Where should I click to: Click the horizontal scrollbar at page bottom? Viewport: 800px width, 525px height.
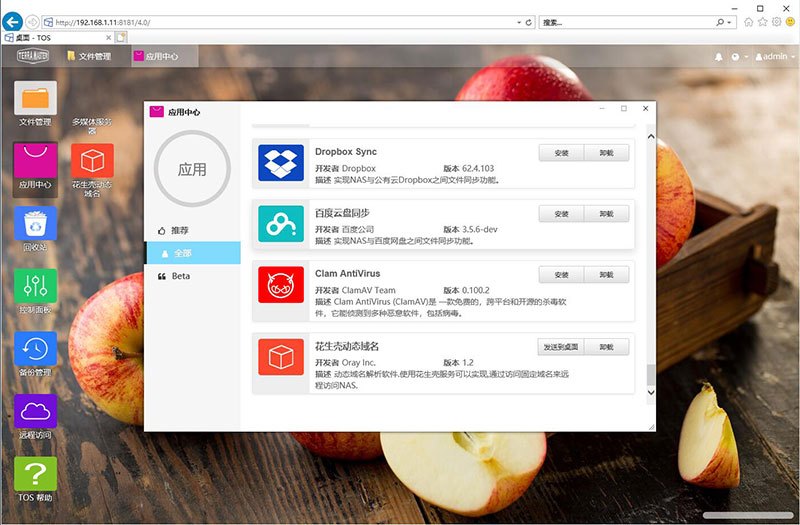pos(748,515)
